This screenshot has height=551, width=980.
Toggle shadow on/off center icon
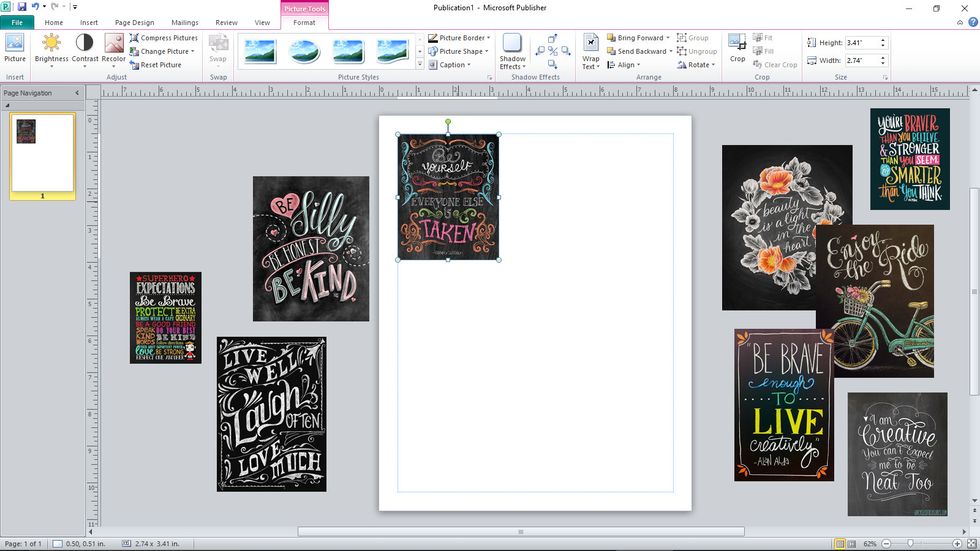pyautogui.click(x=552, y=51)
